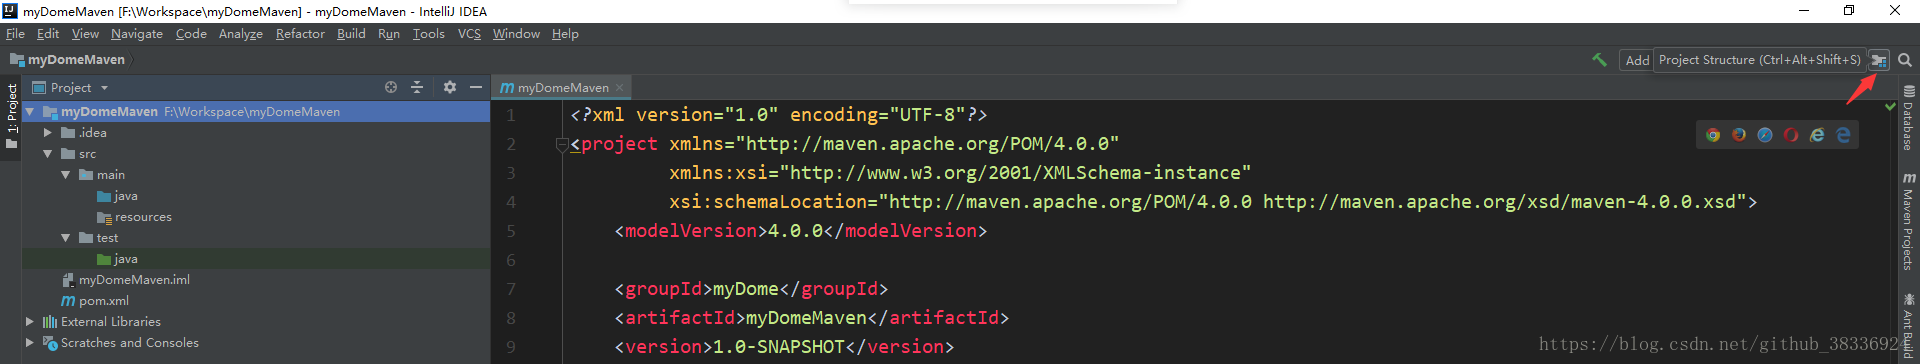The height and width of the screenshot is (364, 1920).
Task: Open the Maven Projects side panel
Action: [x=1908, y=220]
